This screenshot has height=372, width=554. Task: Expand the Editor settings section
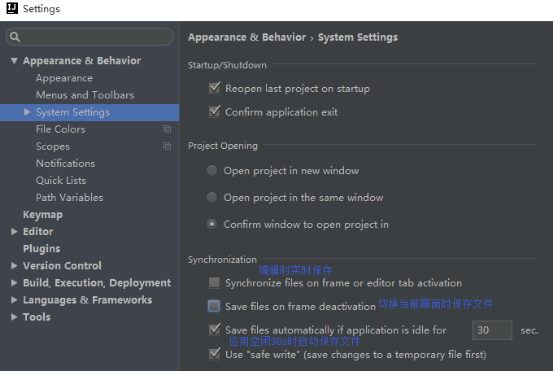[14, 231]
